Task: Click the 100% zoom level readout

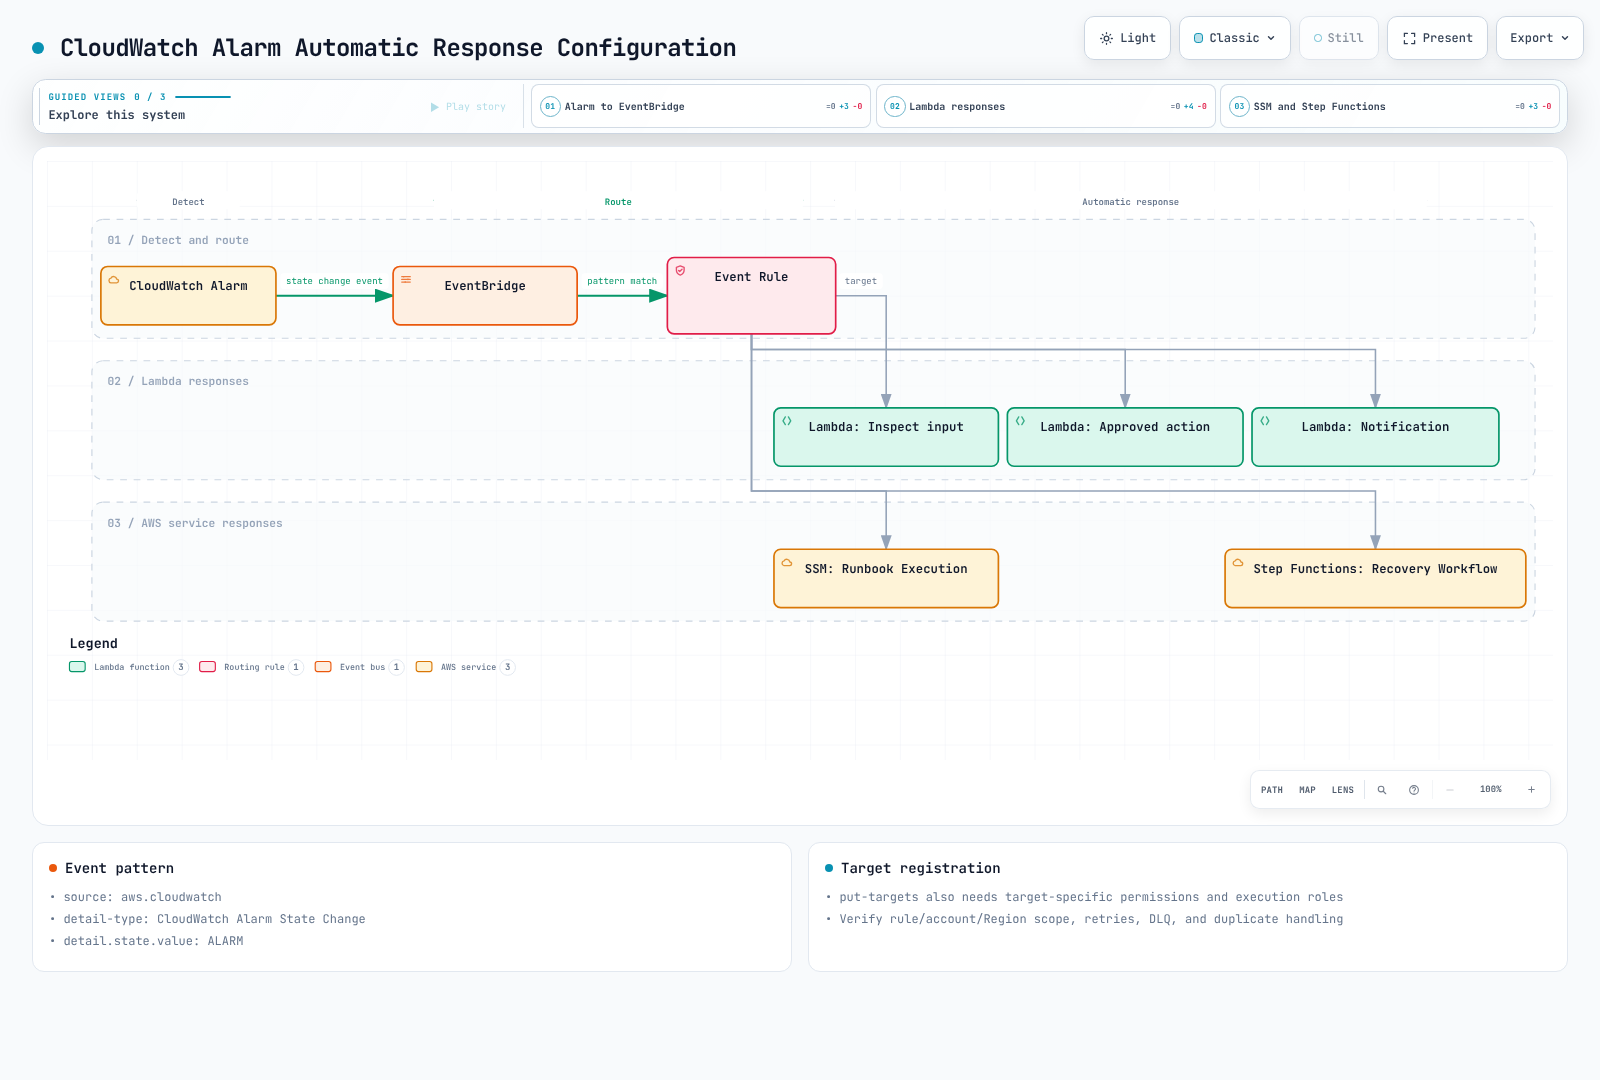Action: click(1491, 790)
